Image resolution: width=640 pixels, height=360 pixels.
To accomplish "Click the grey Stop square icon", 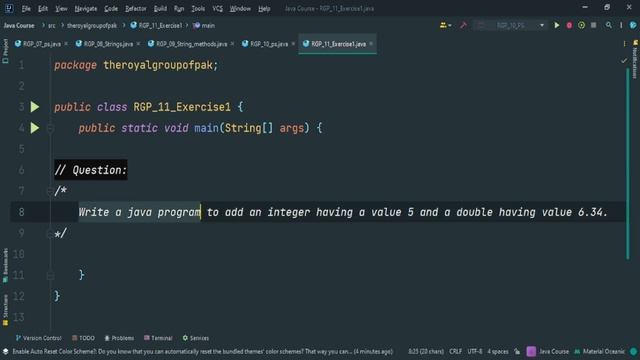I will 593,25.
